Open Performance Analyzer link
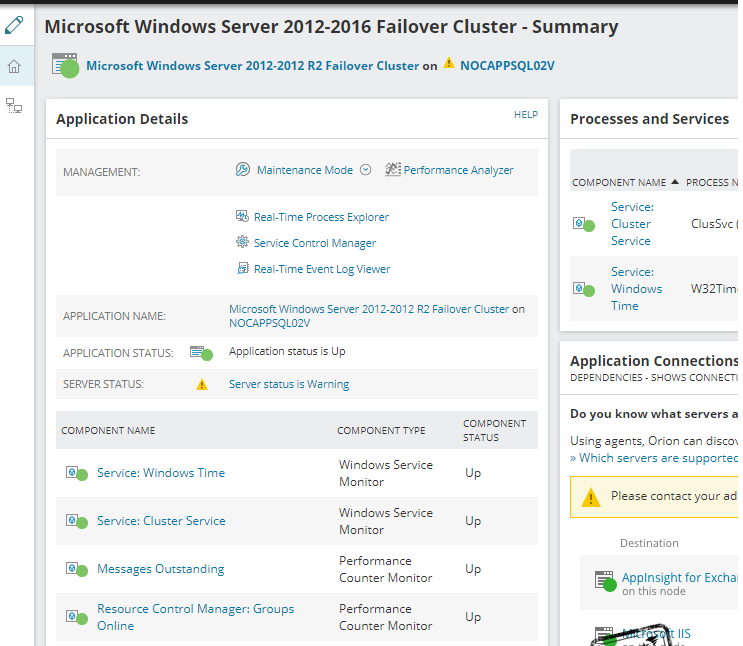The height and width of the screenshot is (646, 743). tap(458, 170)
